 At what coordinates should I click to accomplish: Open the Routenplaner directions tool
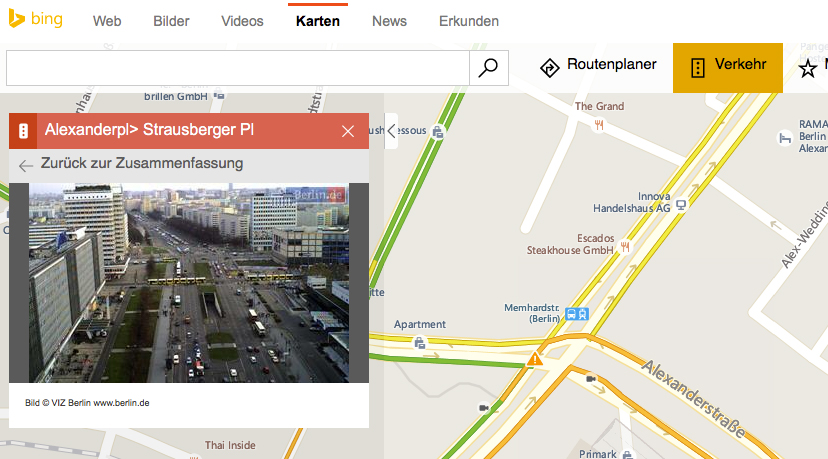[x=598, y=67]
